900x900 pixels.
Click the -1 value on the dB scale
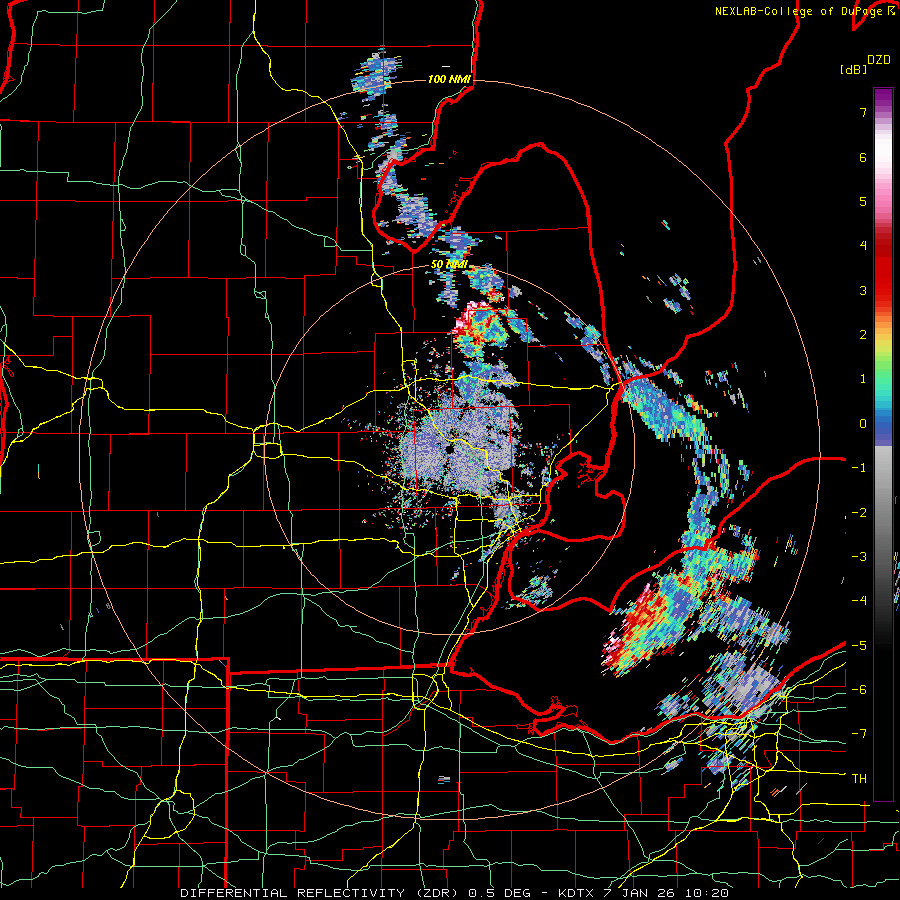[x=859, y=468]
